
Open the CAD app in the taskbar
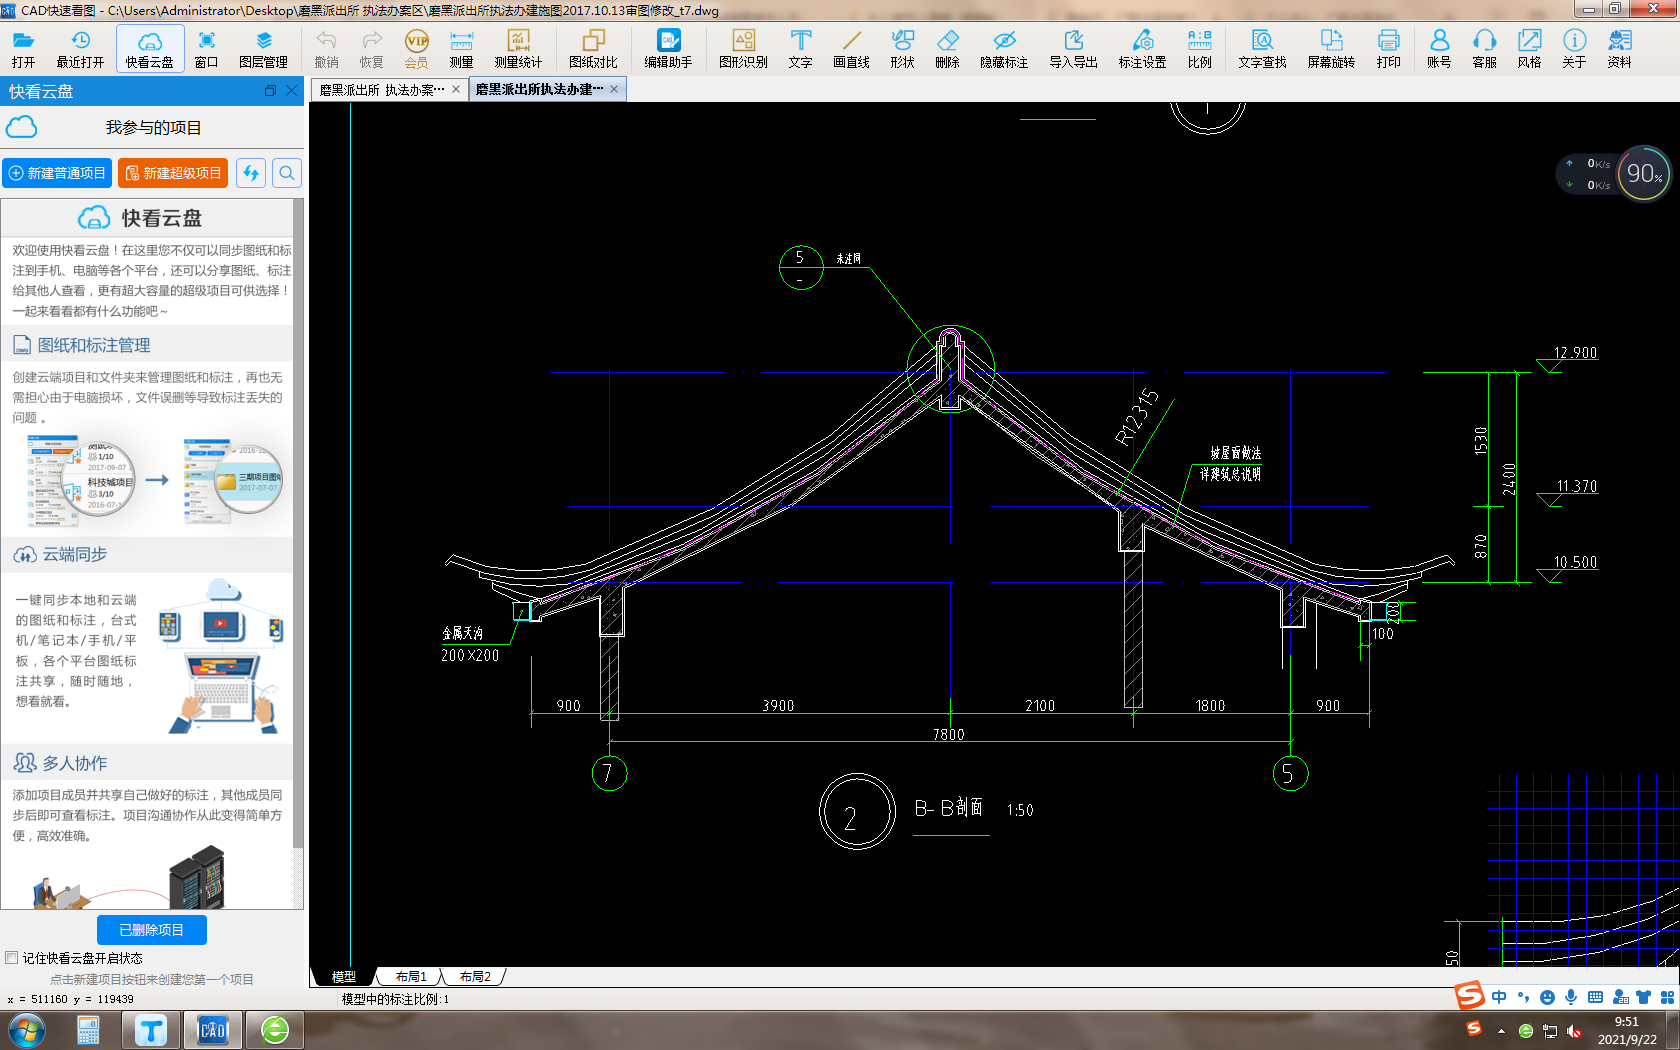(x=213, y=1030)
